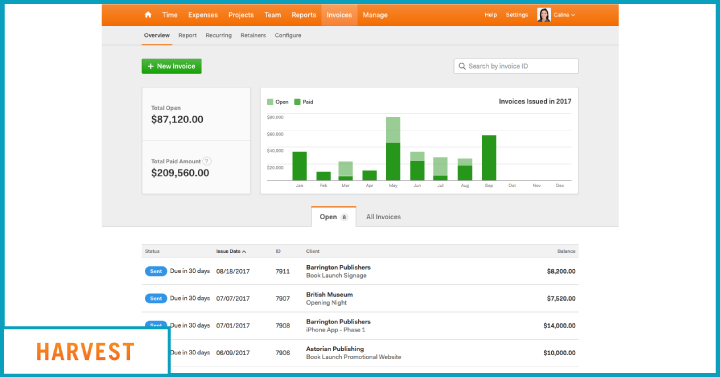The height and width of the screenshot is (377, 720).
Task: Open the Manage section
Action: pos(375,15)
